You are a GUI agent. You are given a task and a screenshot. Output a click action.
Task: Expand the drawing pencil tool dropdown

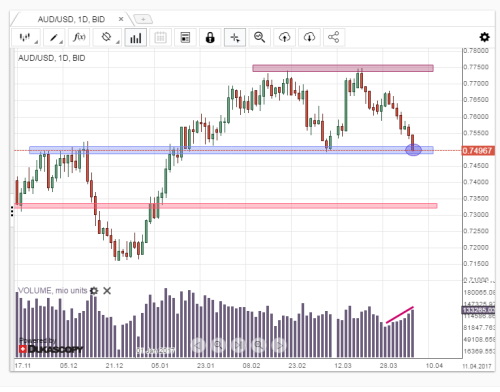coord(54,37)
